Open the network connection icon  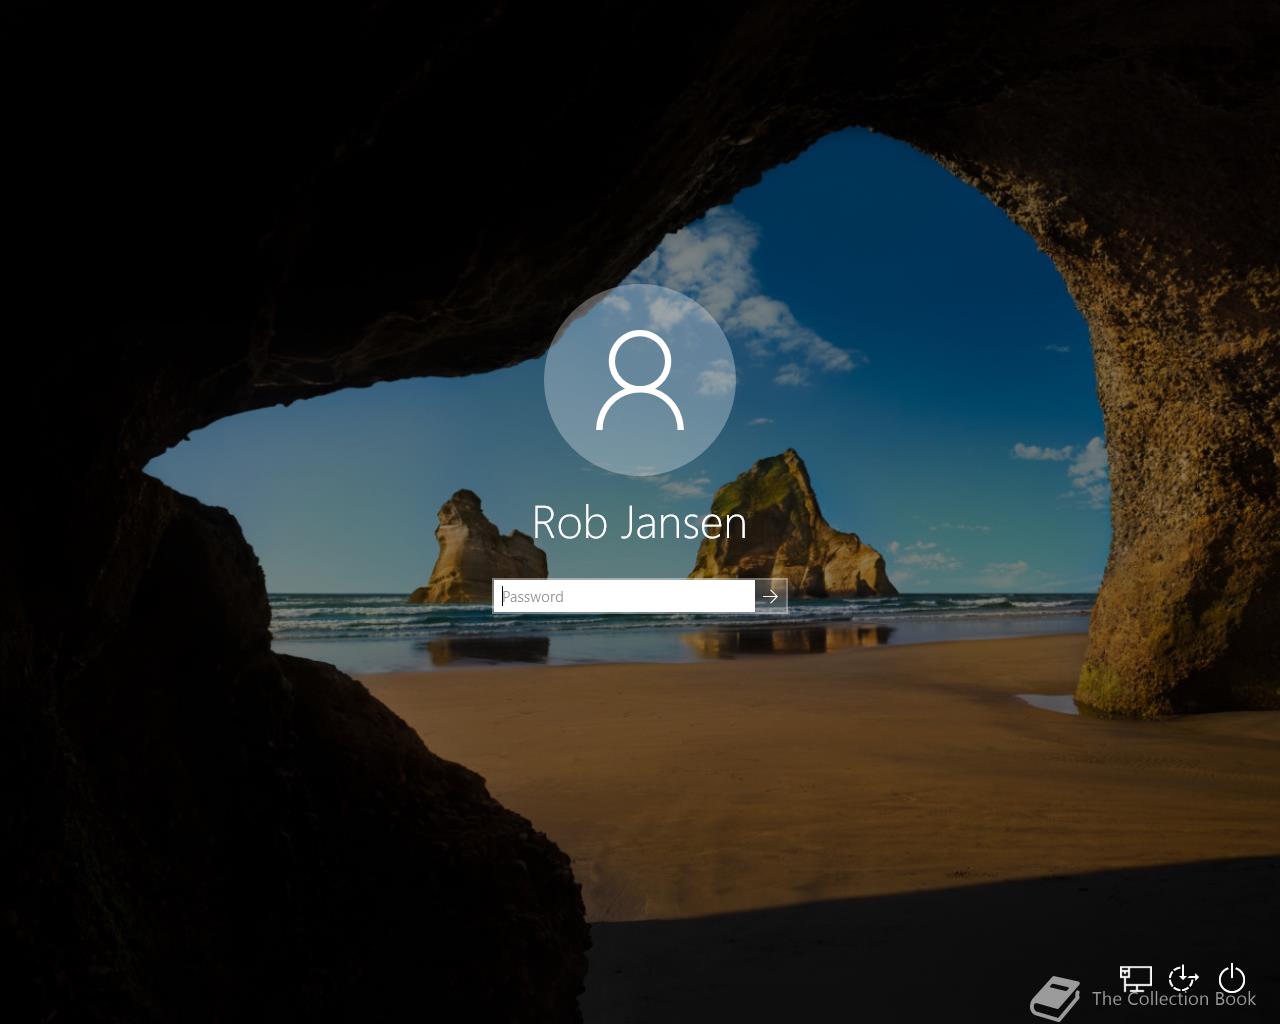(1135, 978)
